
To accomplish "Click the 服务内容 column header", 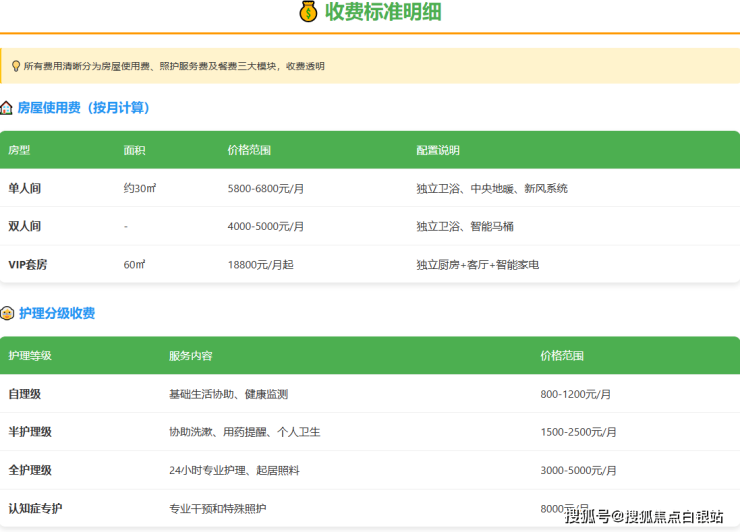I will (190, 356).
